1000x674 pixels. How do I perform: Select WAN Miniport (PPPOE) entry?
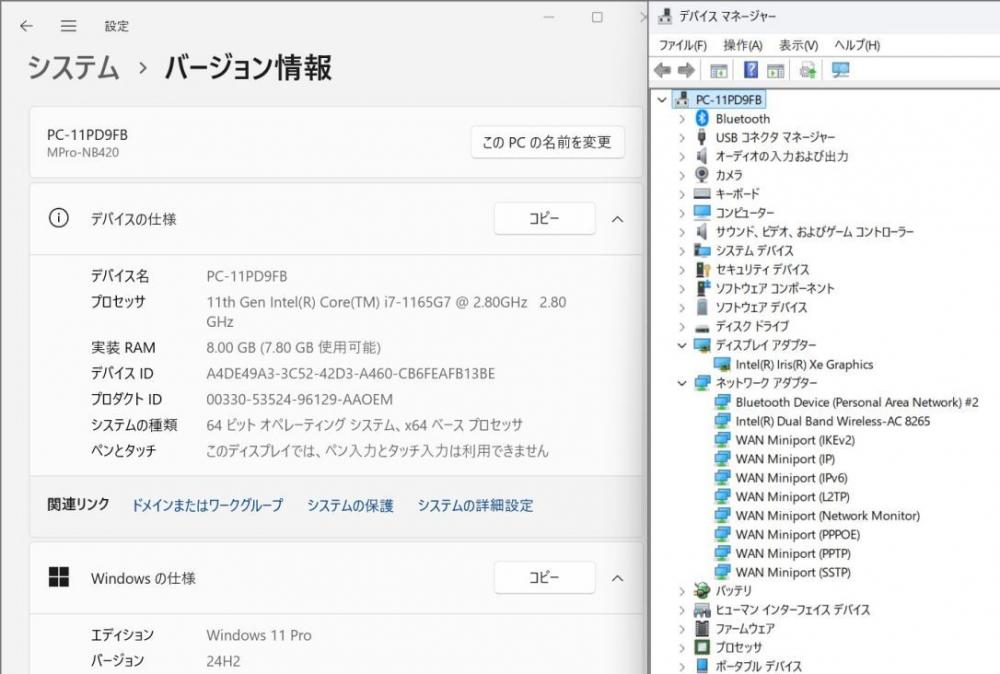click(797, 534)
